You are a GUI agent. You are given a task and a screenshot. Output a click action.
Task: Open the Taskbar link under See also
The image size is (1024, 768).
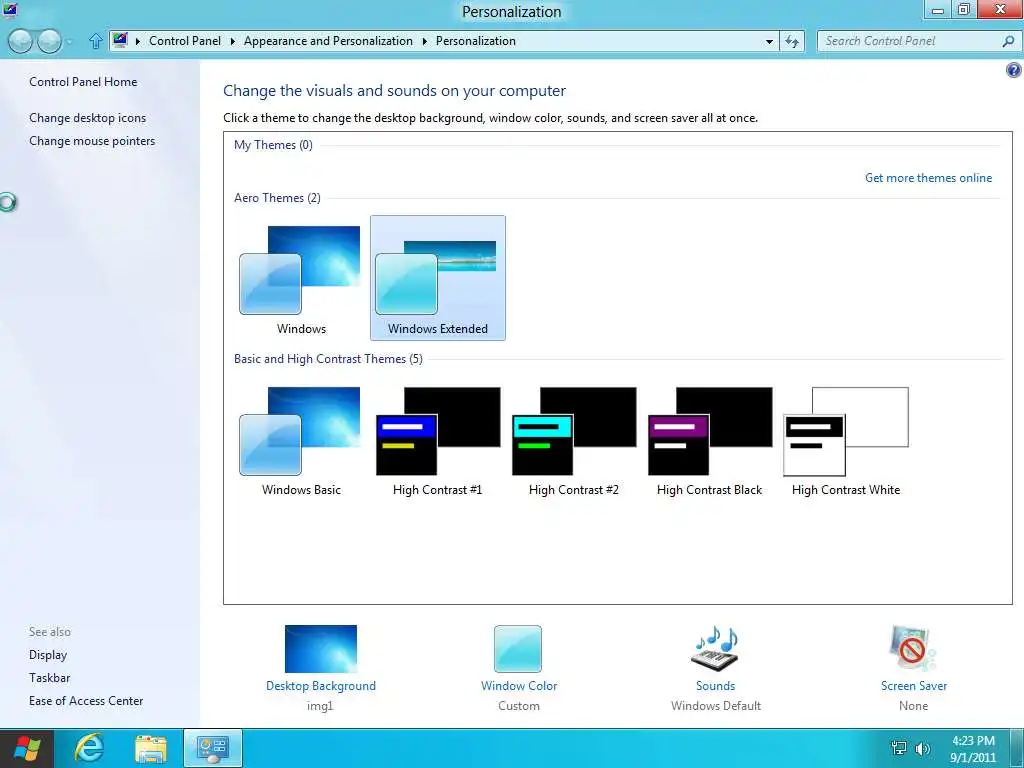[49, 678]
